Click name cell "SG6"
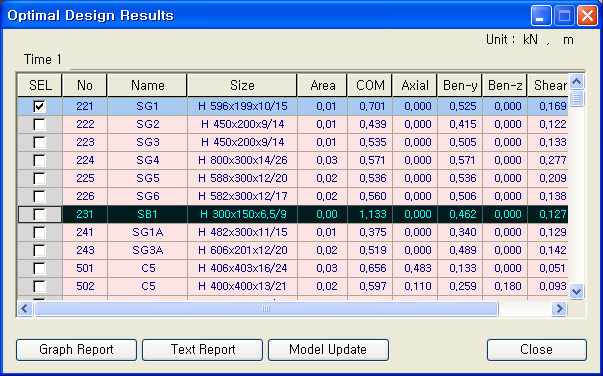 pos(148,196)
